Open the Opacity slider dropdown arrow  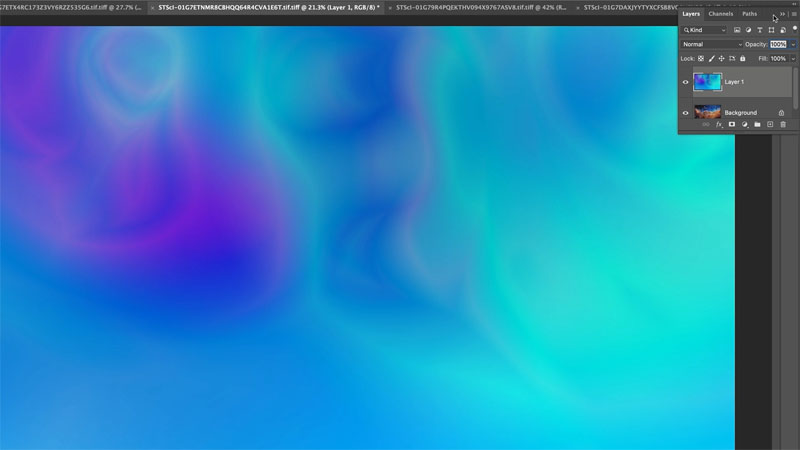tap(793, 44)
